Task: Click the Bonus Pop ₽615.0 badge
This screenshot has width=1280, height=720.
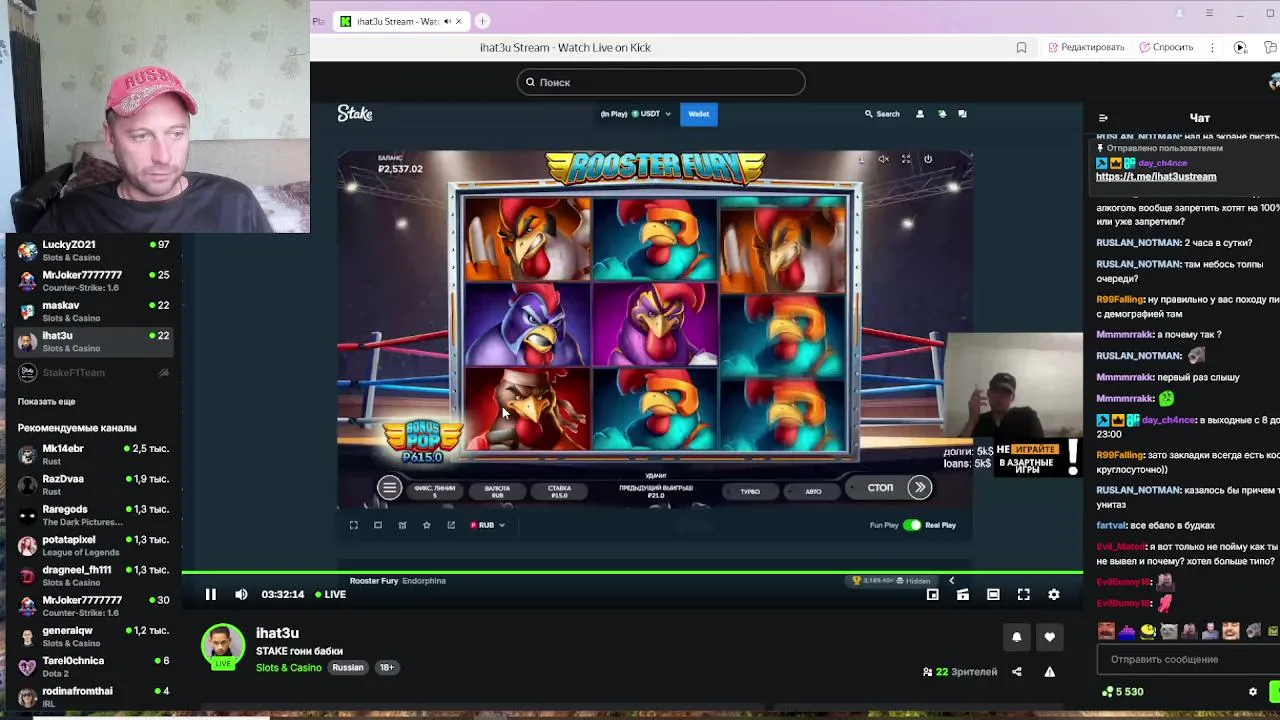Action: [423, 441]
